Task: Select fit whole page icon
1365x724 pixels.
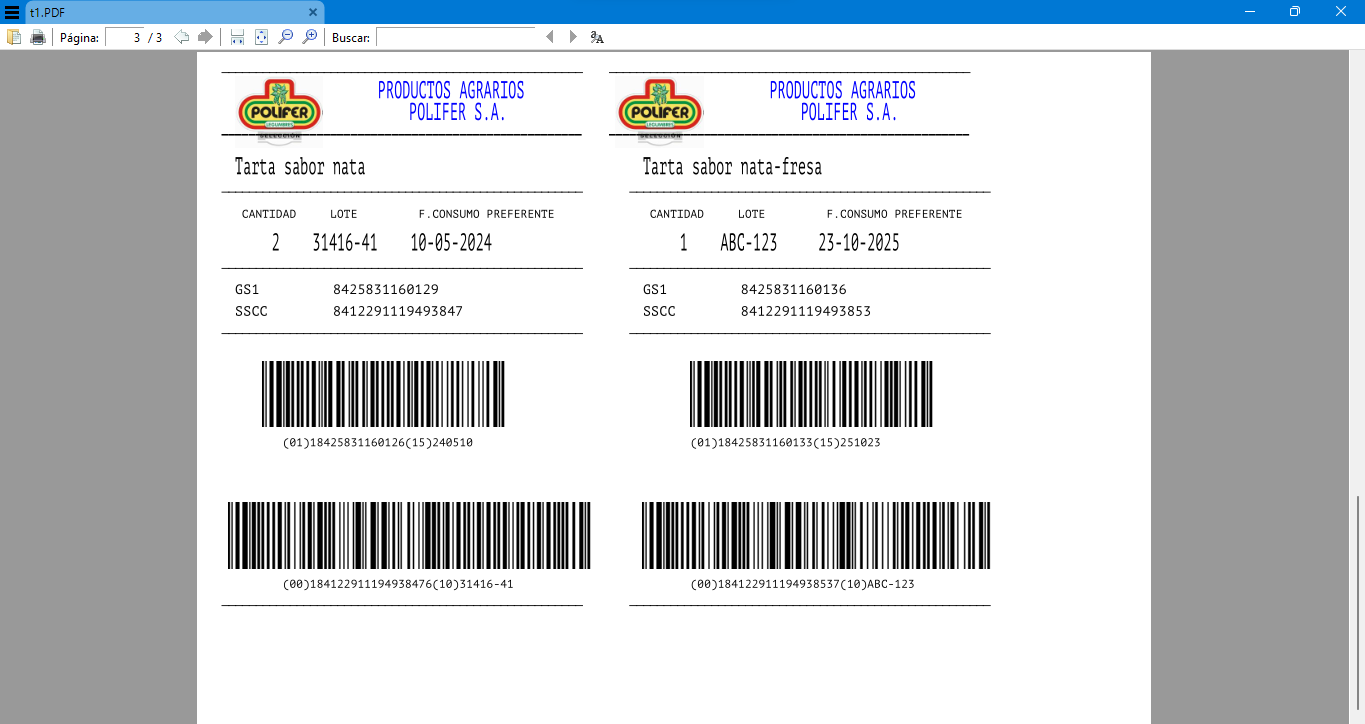Action: 261,37
